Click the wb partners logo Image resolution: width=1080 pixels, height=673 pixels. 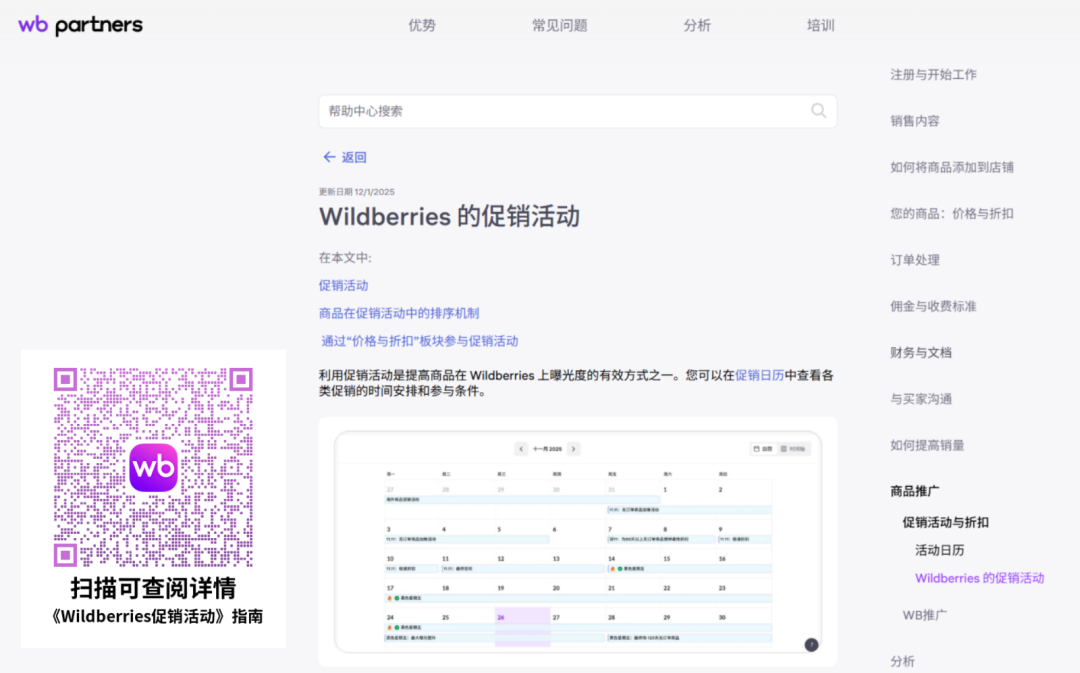pyautogui.click(x=79, y=24)
